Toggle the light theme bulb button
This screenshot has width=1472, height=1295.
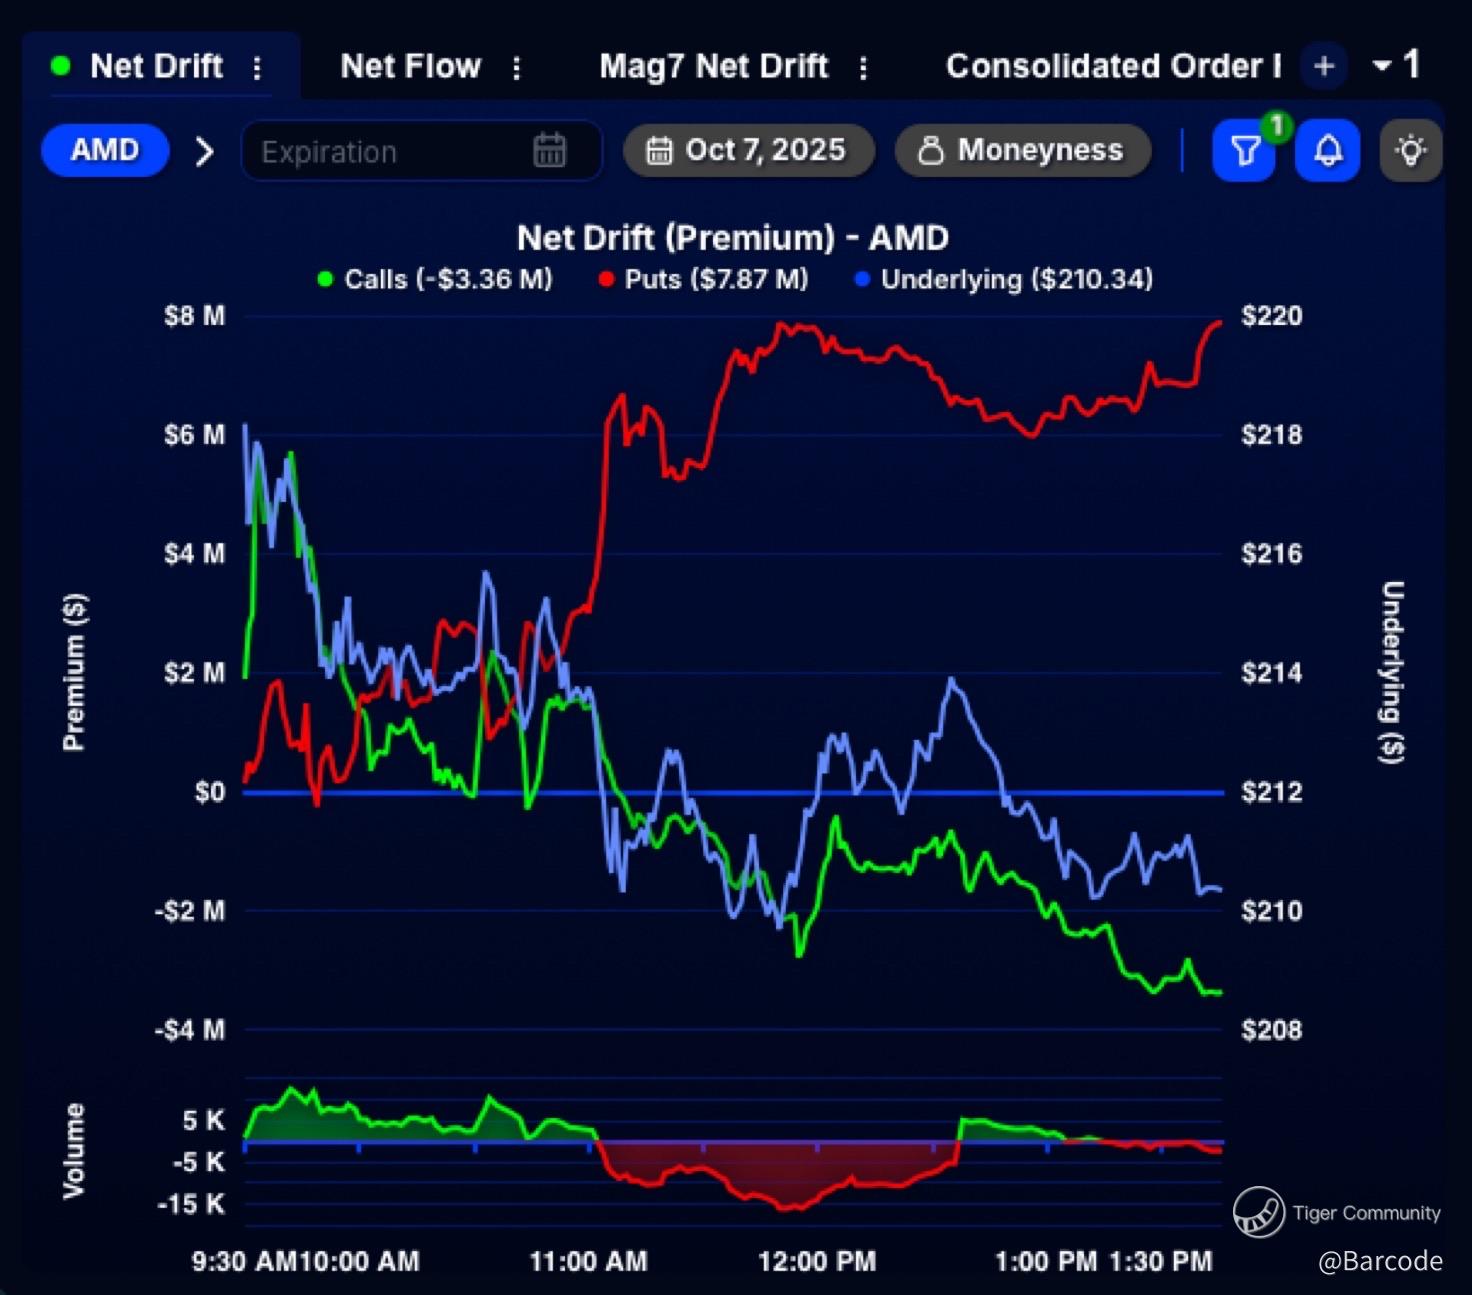[1410, 151]
